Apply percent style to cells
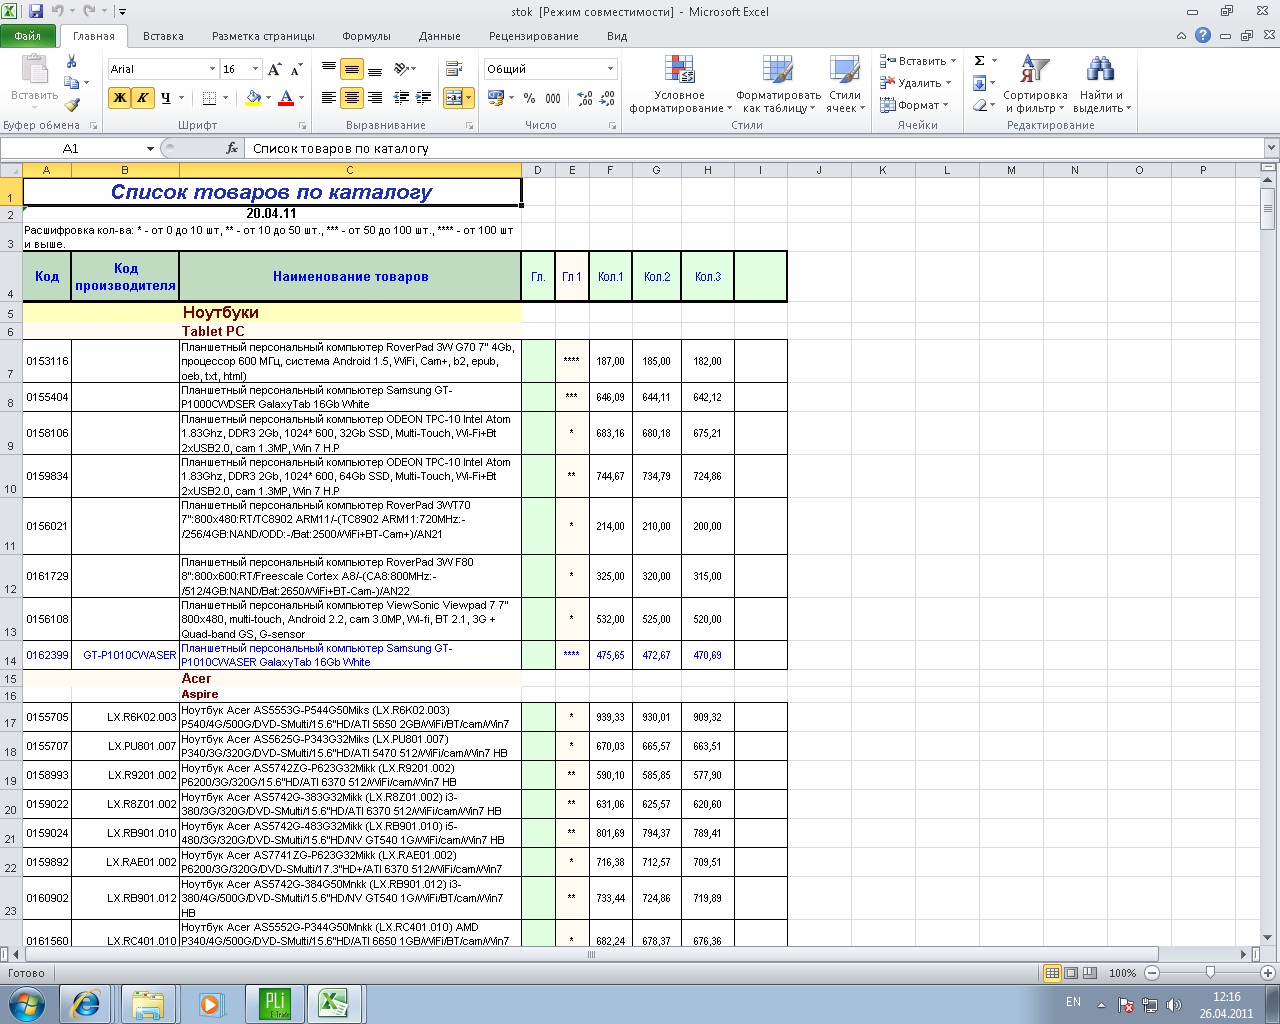Viewport: 1280px width, 1024px height. 529,98
